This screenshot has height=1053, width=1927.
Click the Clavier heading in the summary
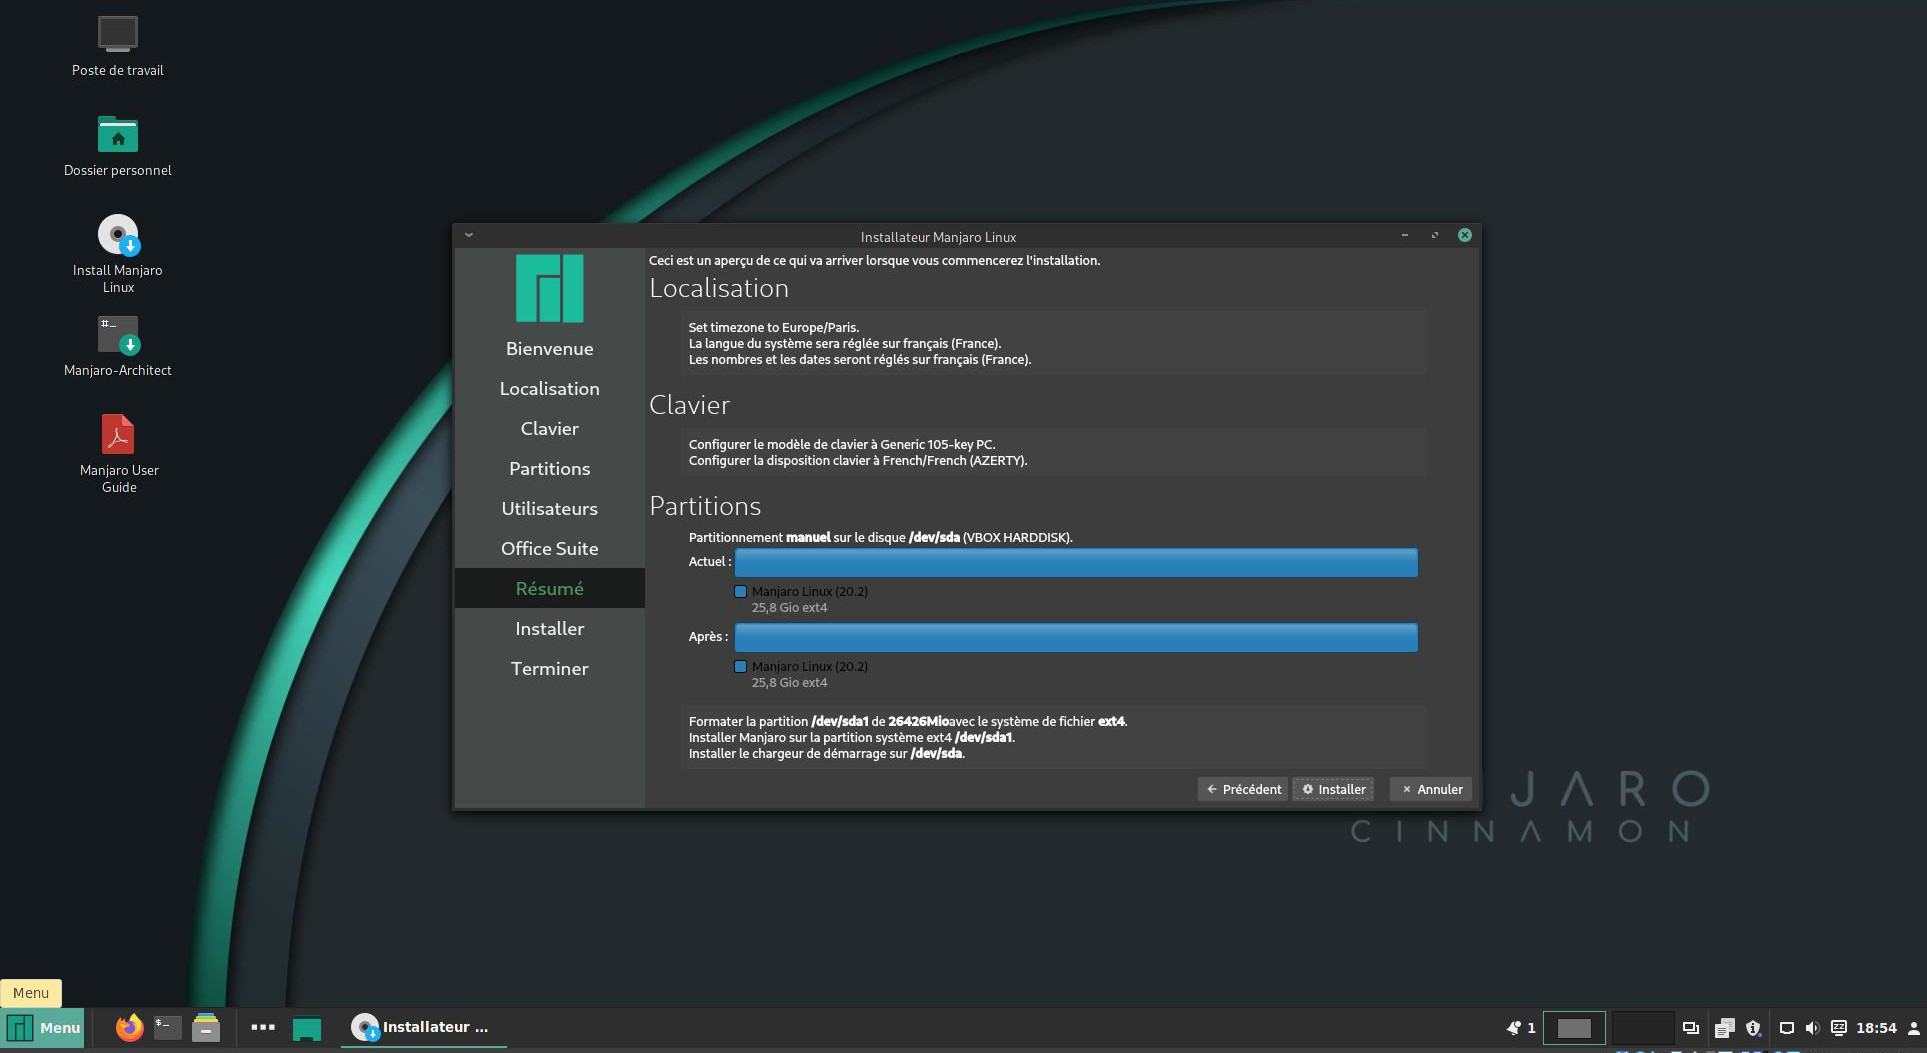pyautogui.click(x=690, y=405)
